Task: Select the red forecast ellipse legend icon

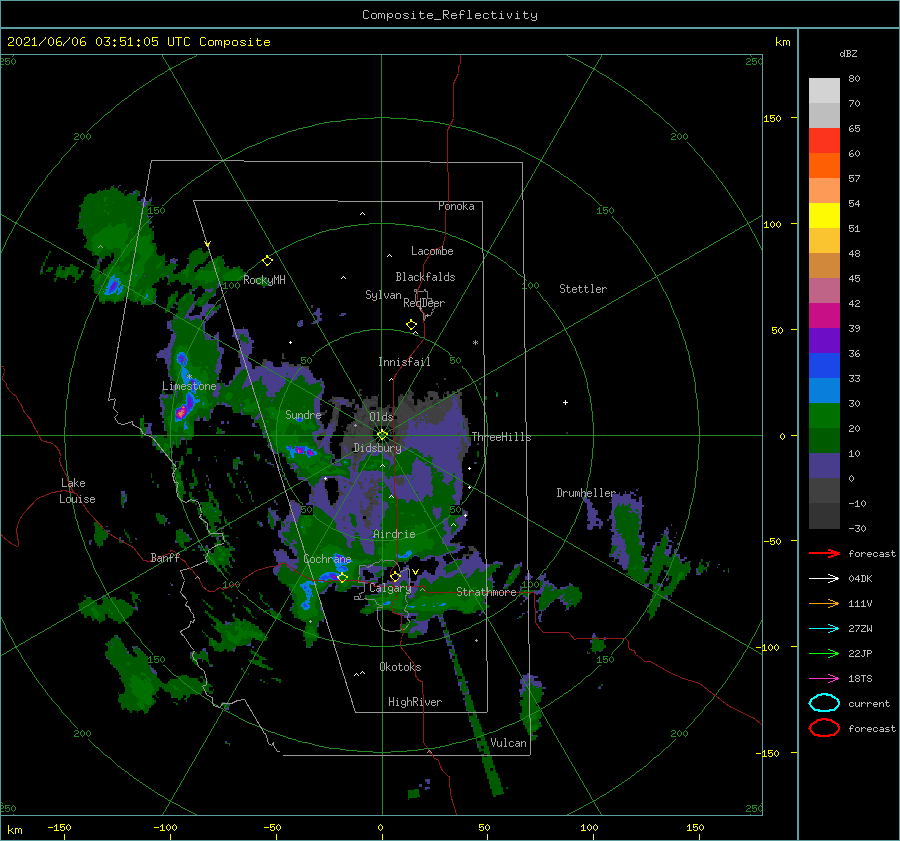Action: pos(824,728)
